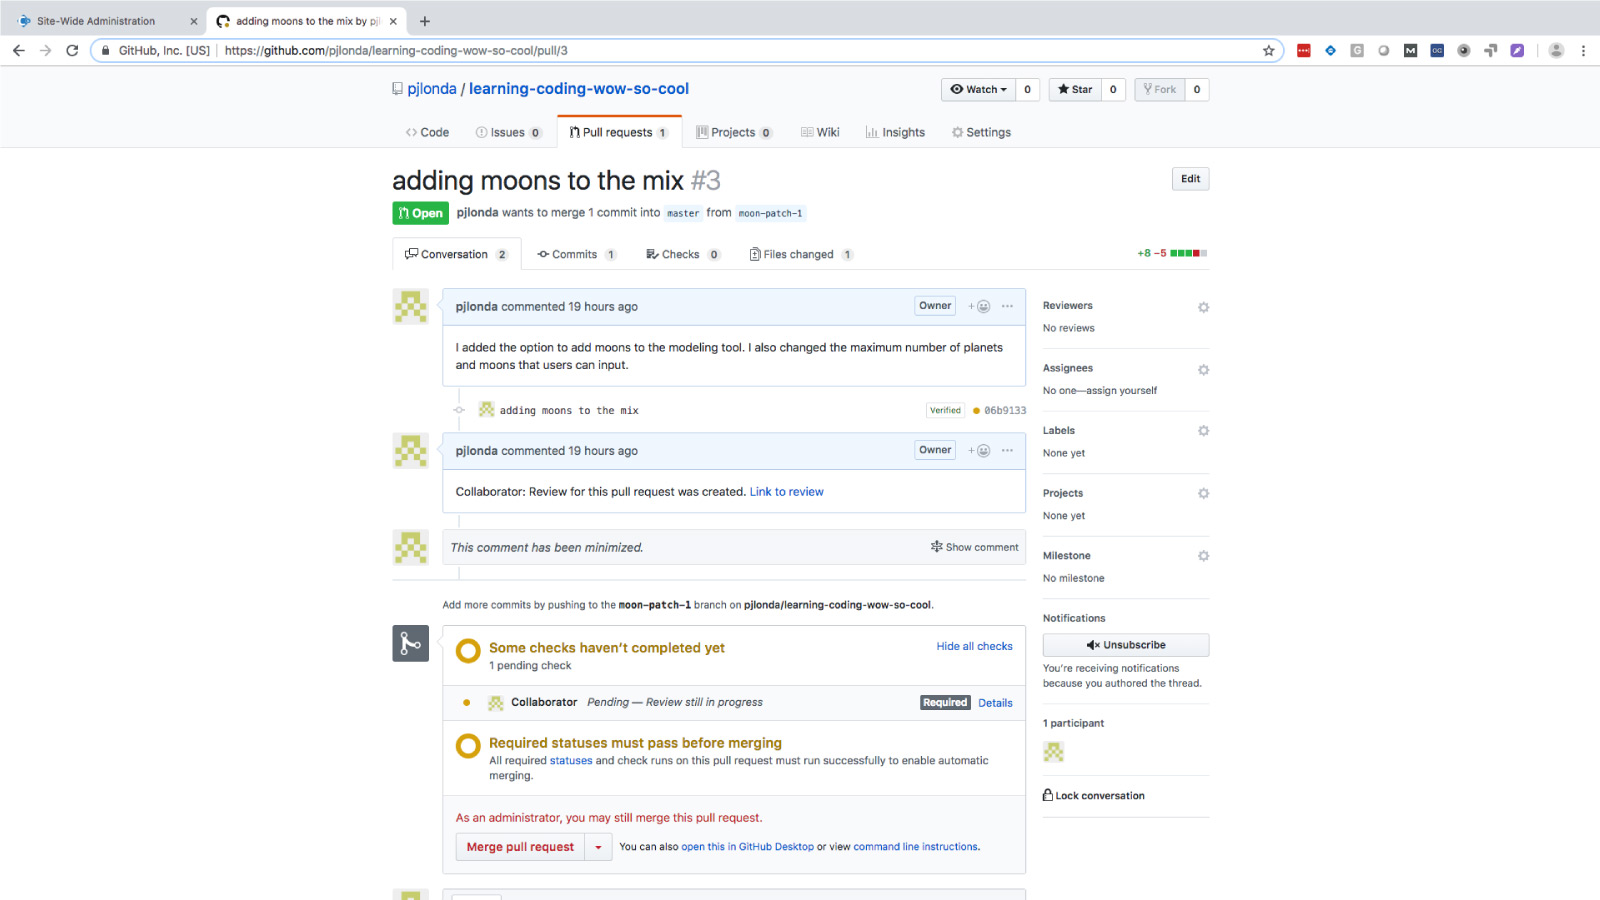Click the browser address bar

700,51
